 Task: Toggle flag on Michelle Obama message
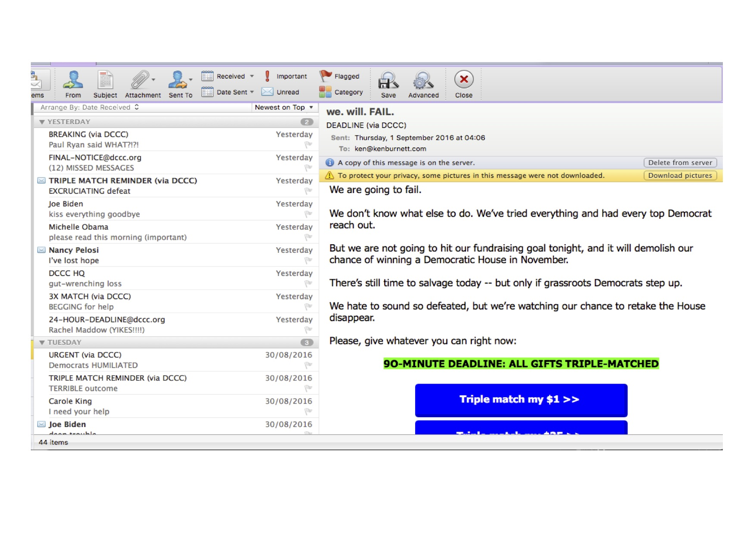click(x=308, y=237)
